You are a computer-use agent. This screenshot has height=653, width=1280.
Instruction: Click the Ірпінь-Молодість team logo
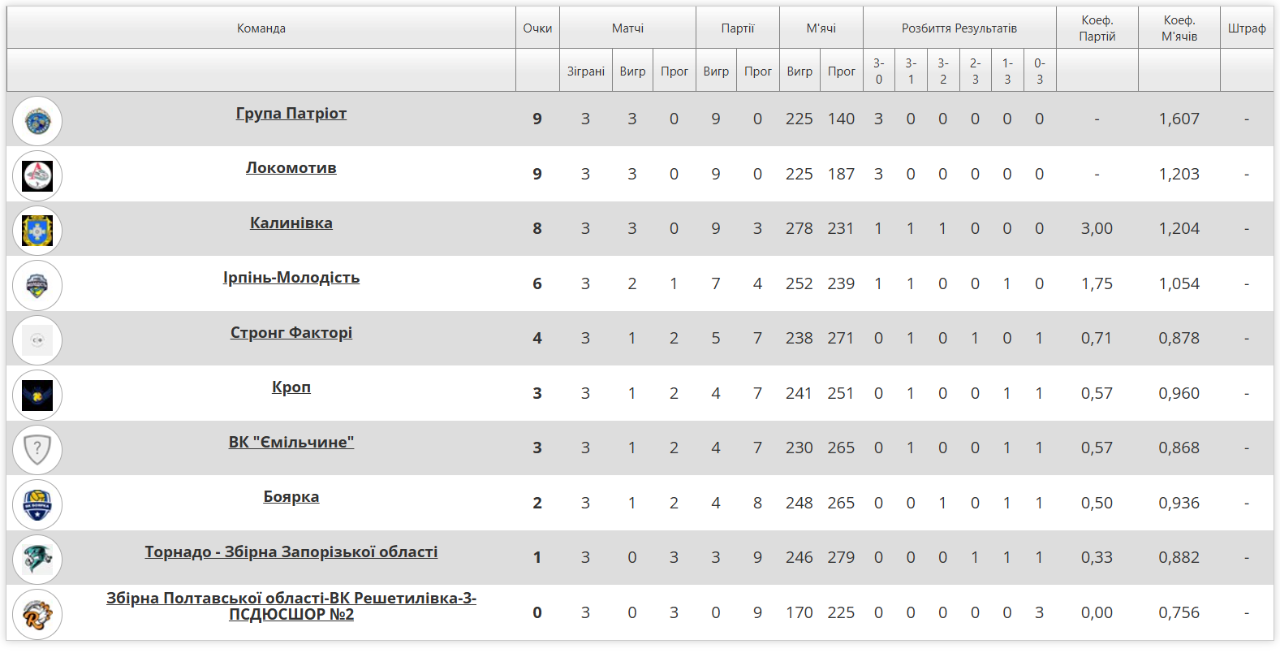(37, 285)
